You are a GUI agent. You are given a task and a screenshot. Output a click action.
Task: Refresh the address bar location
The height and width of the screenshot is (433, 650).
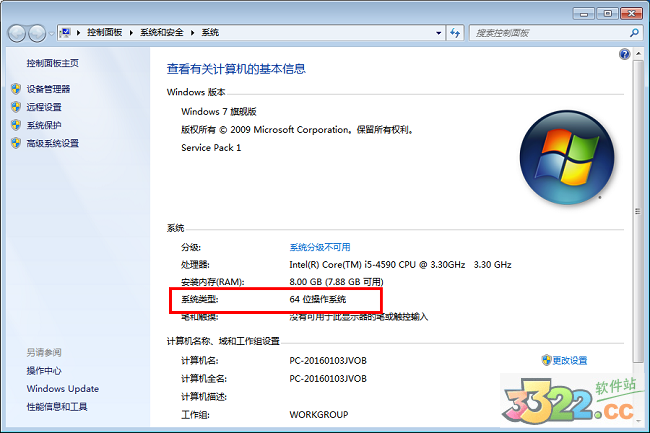455,33
